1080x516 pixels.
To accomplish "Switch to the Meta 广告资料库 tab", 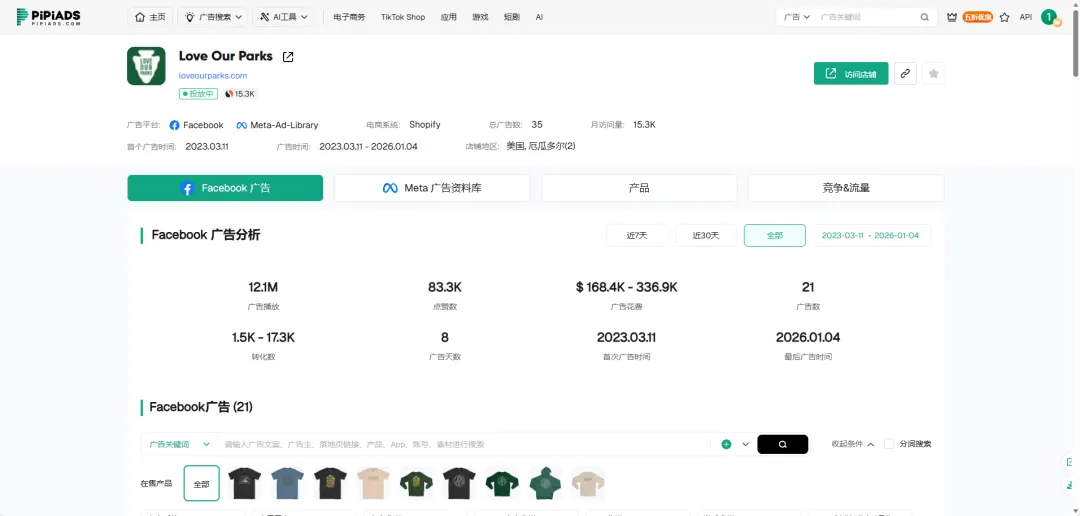I will coord(432,188).
